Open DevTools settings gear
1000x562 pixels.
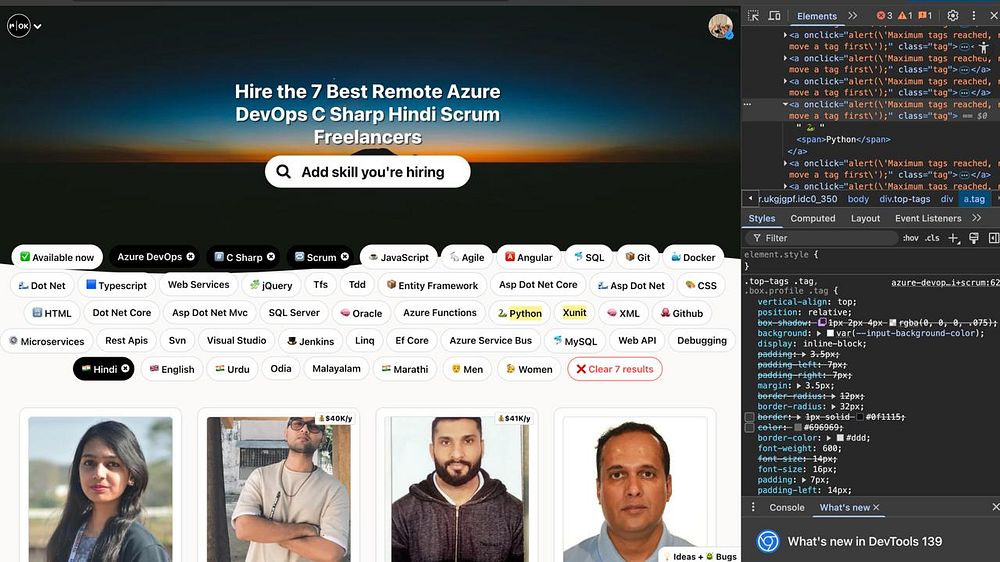[953, 15]
